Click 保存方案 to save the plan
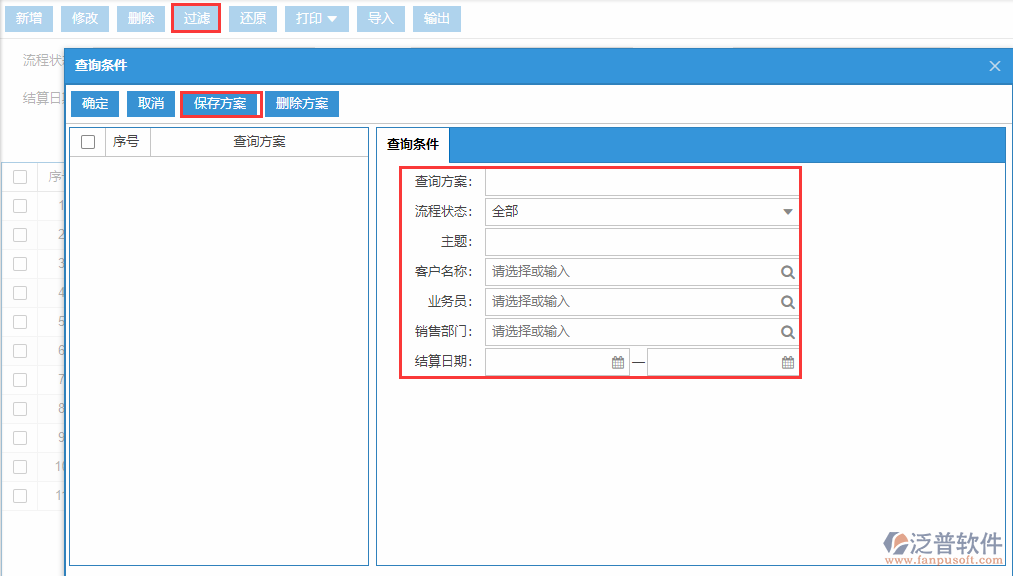Screen dimensions: 1013x576 [220, 103]
